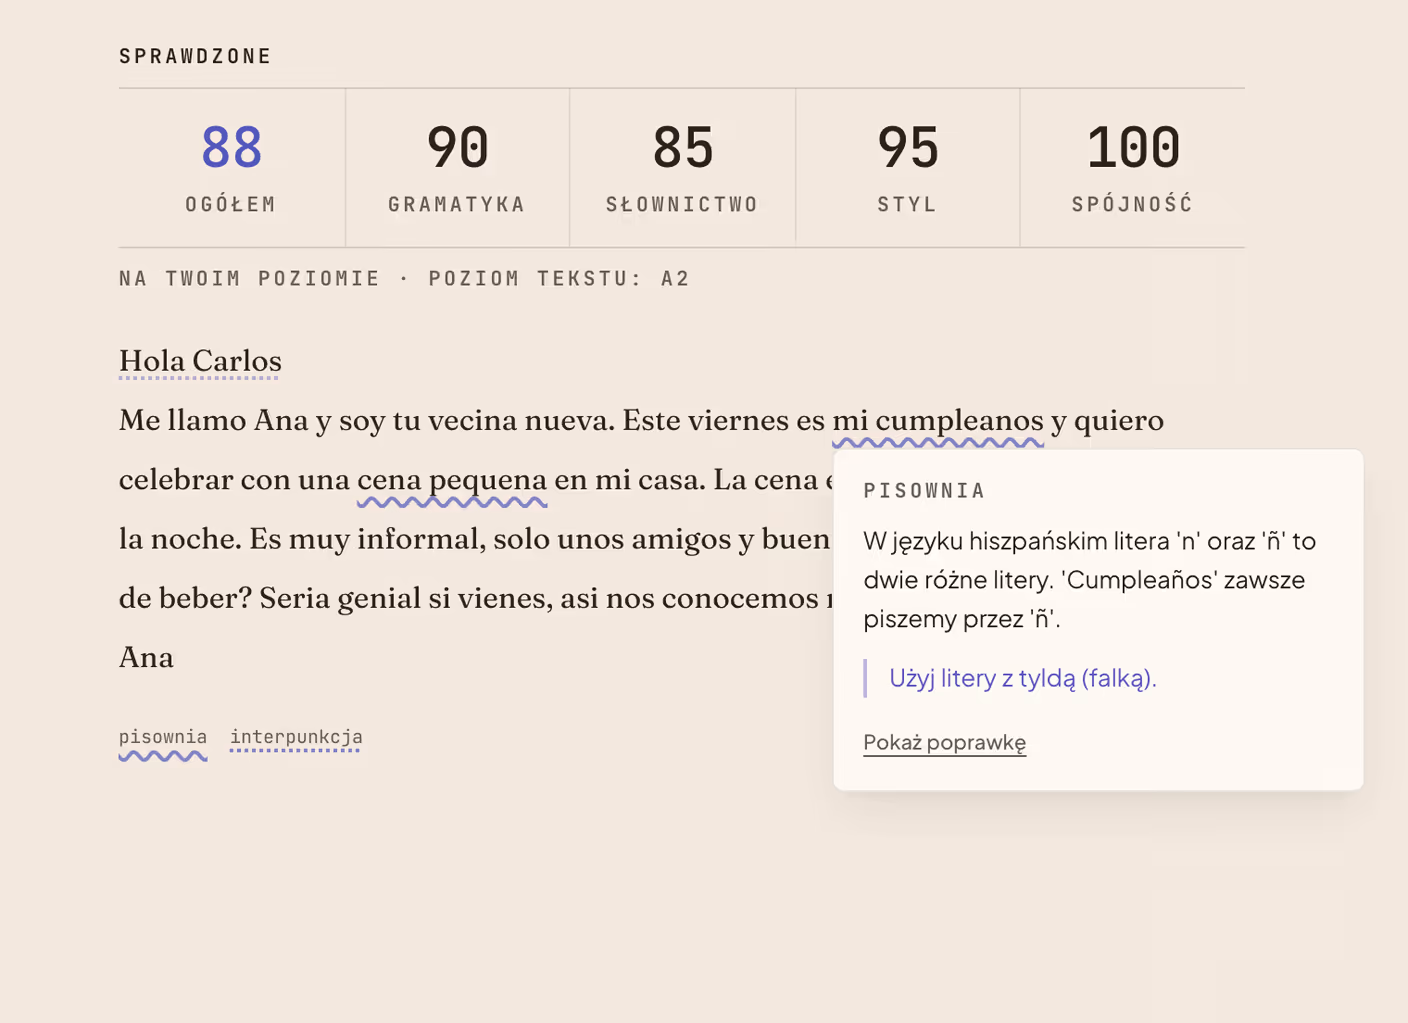Click the overall score 88 'Ogółem'
This screenshot has height=1023, width=1408.
coord(232,167)
